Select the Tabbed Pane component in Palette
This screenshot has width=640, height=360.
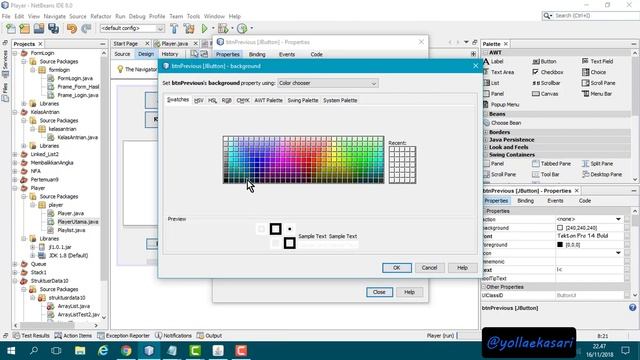(x=551, y=163)
